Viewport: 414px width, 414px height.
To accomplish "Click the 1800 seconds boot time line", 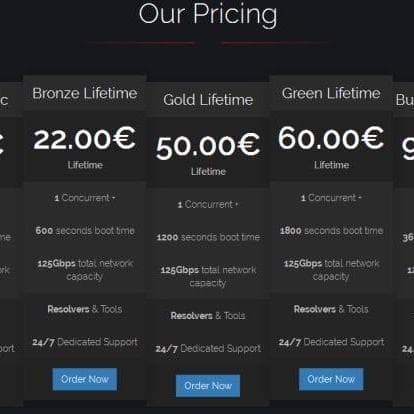I will coord(331,231).
